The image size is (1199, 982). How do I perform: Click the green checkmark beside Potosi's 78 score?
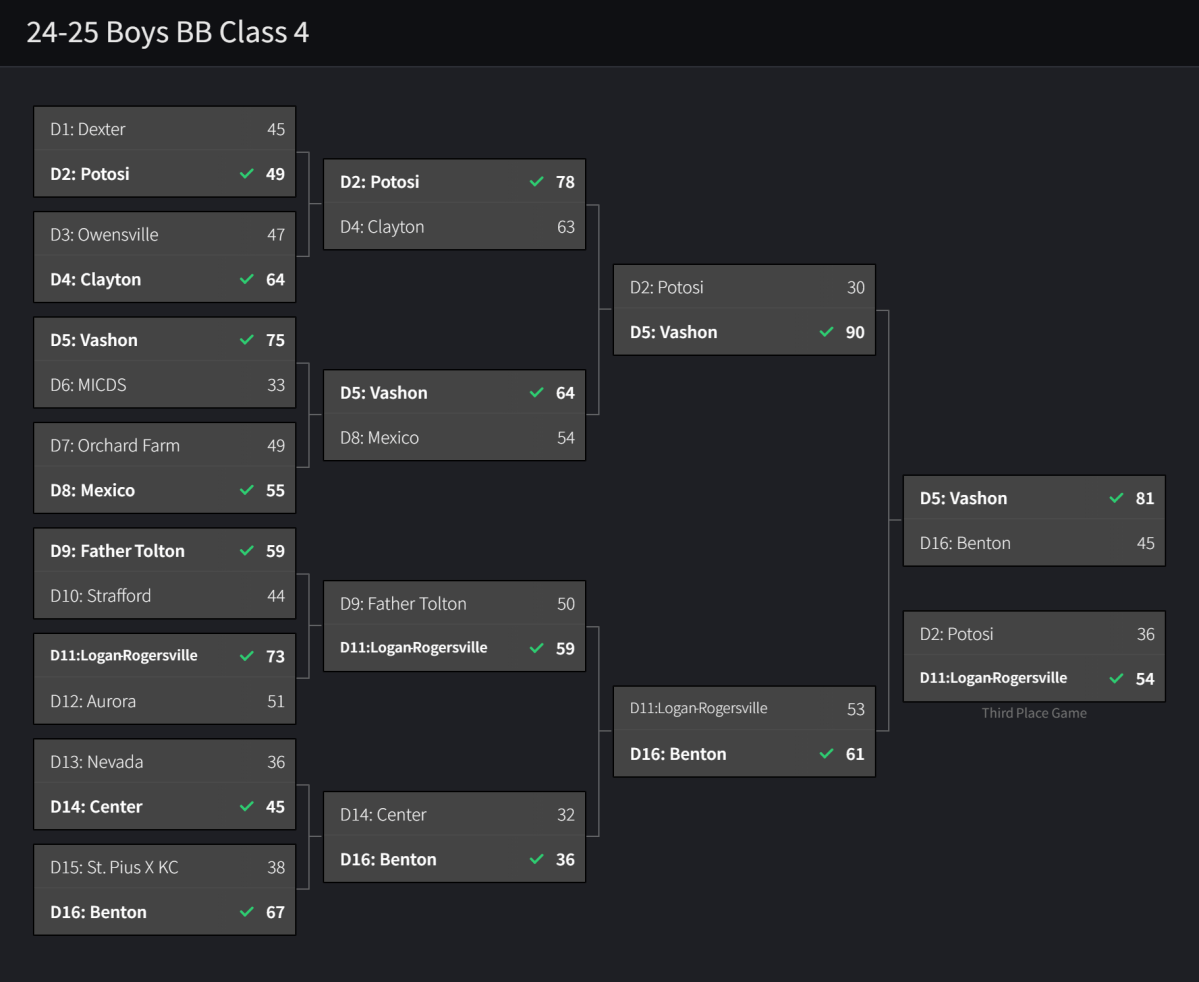pos(537,182)
